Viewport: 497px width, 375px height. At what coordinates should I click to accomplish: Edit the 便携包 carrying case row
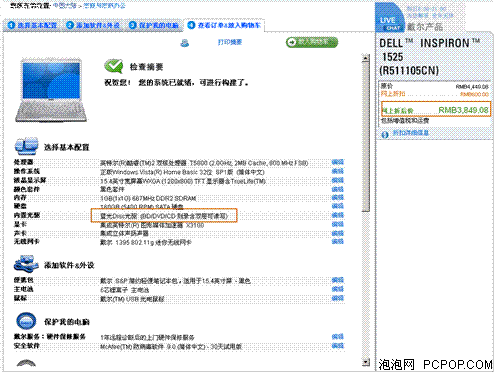[x=338, y=280]
